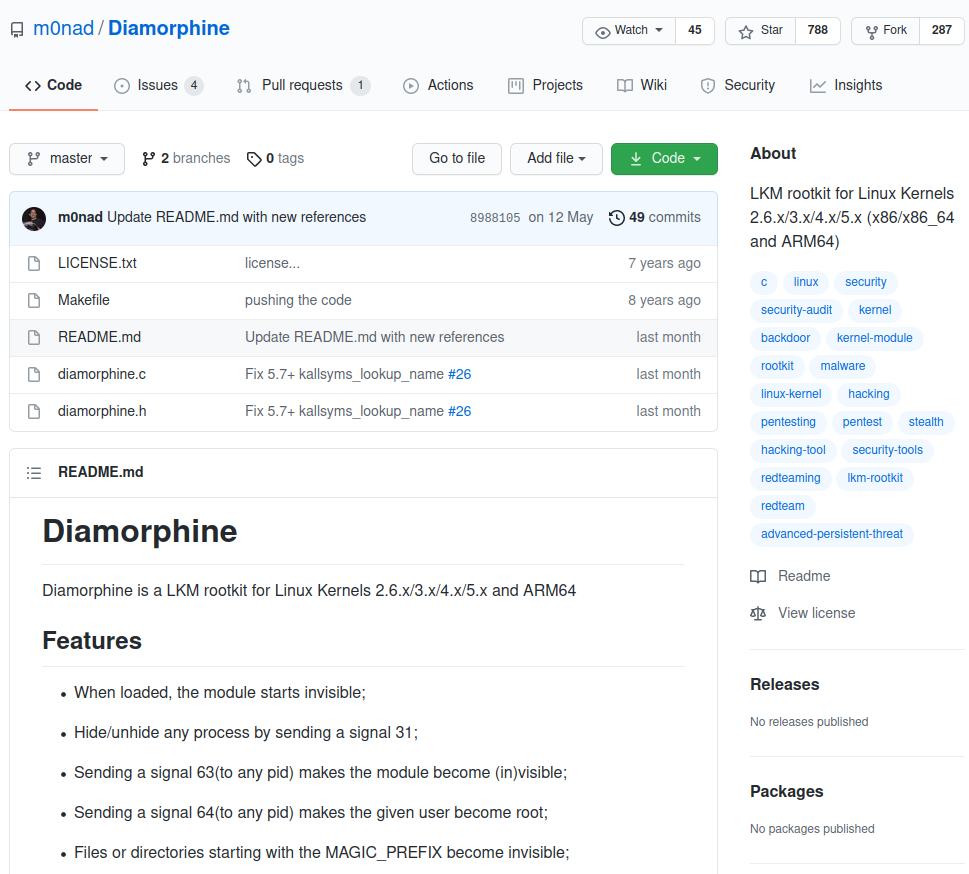Select the 'hacking-tool' topic tag
969x874 pixels.
click(x=793, y=450)
